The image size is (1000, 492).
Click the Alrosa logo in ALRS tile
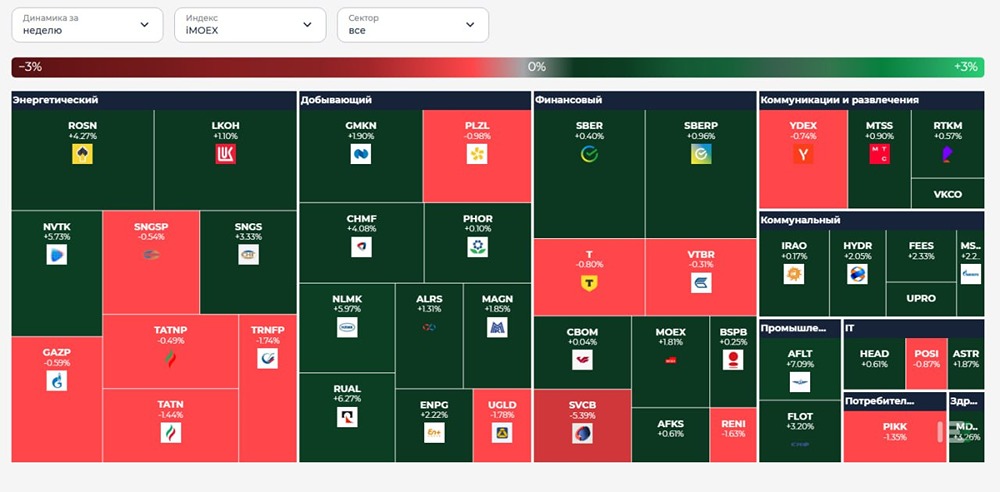(429, 327)
